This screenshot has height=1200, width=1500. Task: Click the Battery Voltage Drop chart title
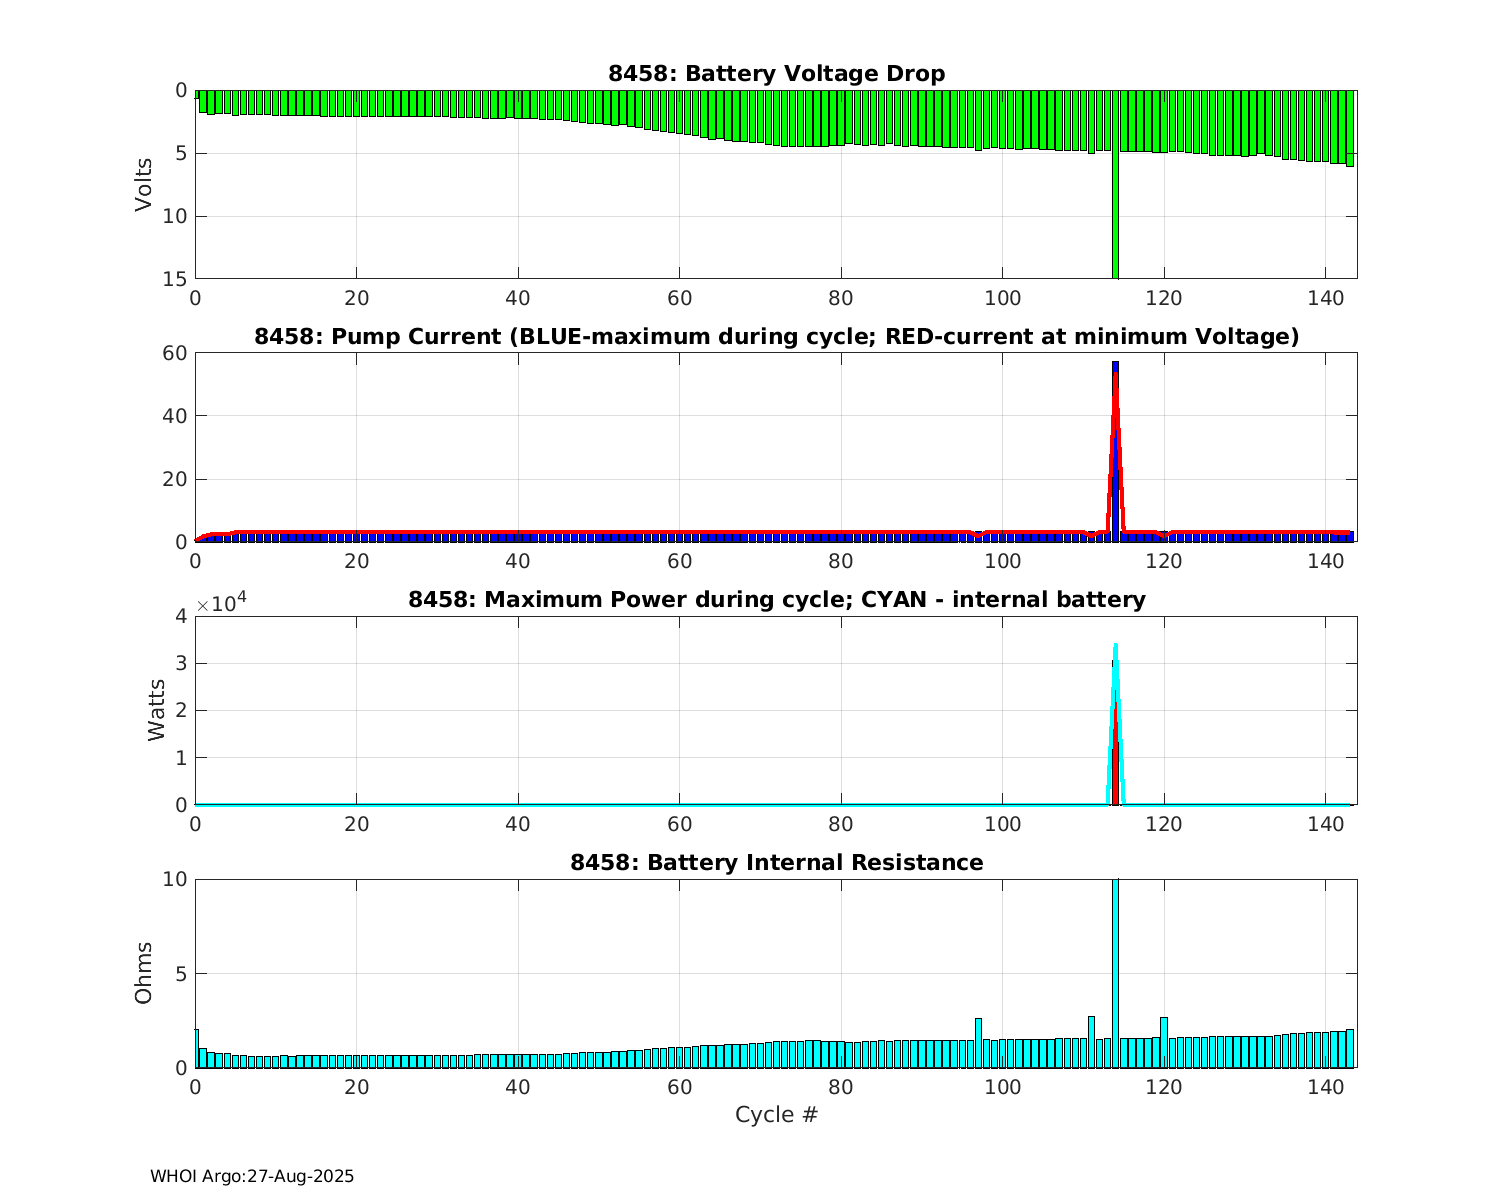click(776, 74)
